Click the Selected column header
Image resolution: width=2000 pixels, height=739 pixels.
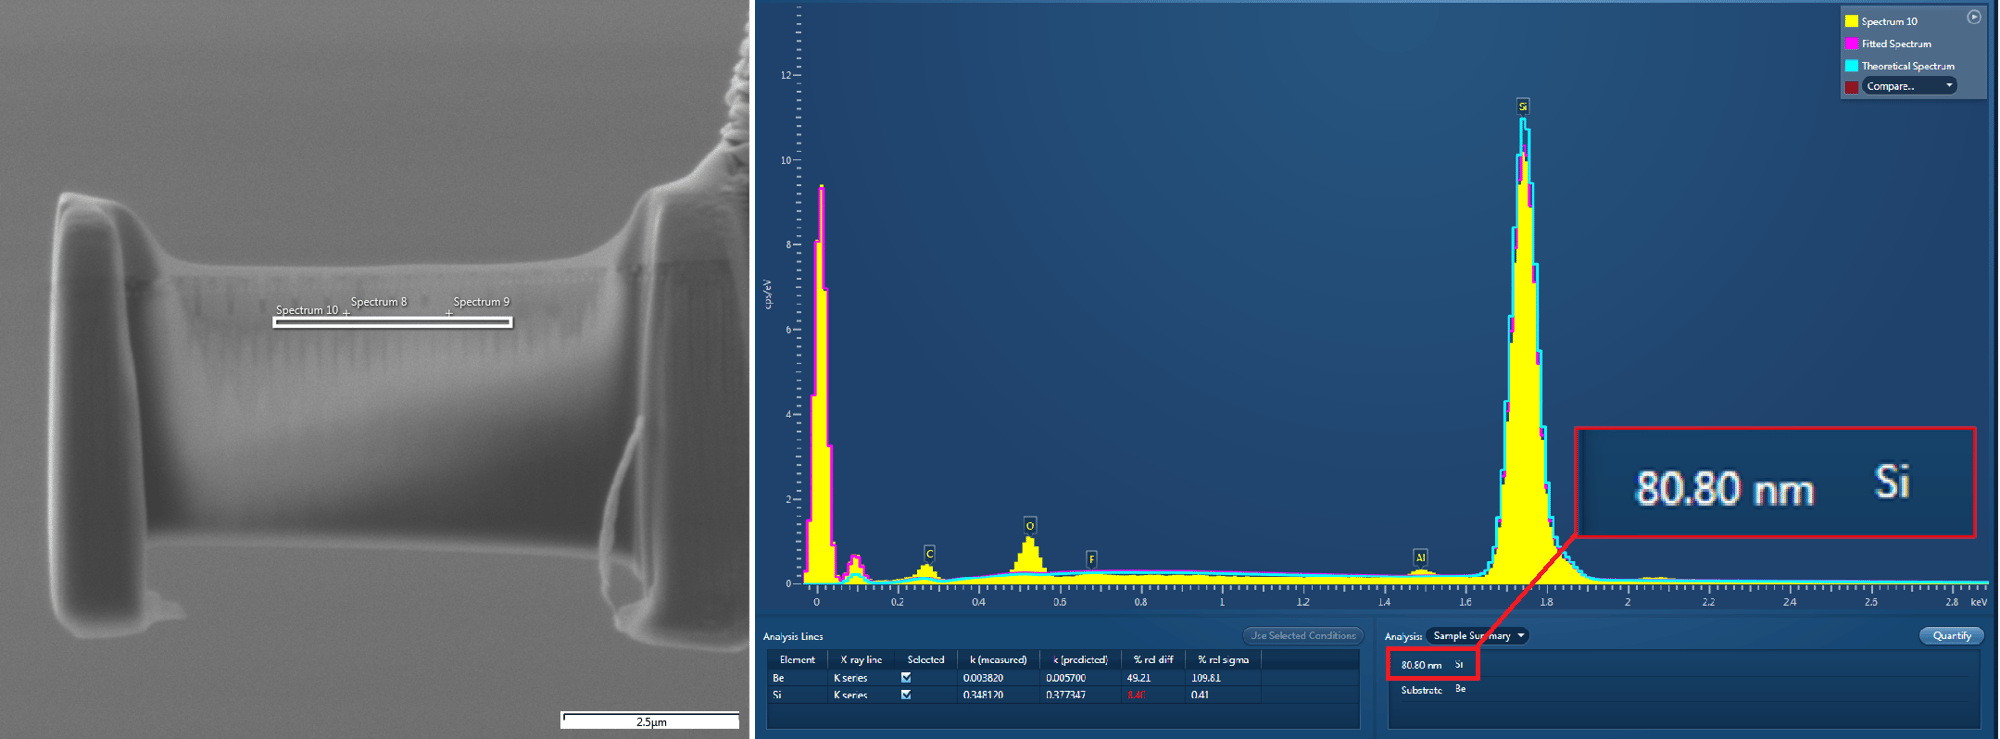tap(925, 660)
